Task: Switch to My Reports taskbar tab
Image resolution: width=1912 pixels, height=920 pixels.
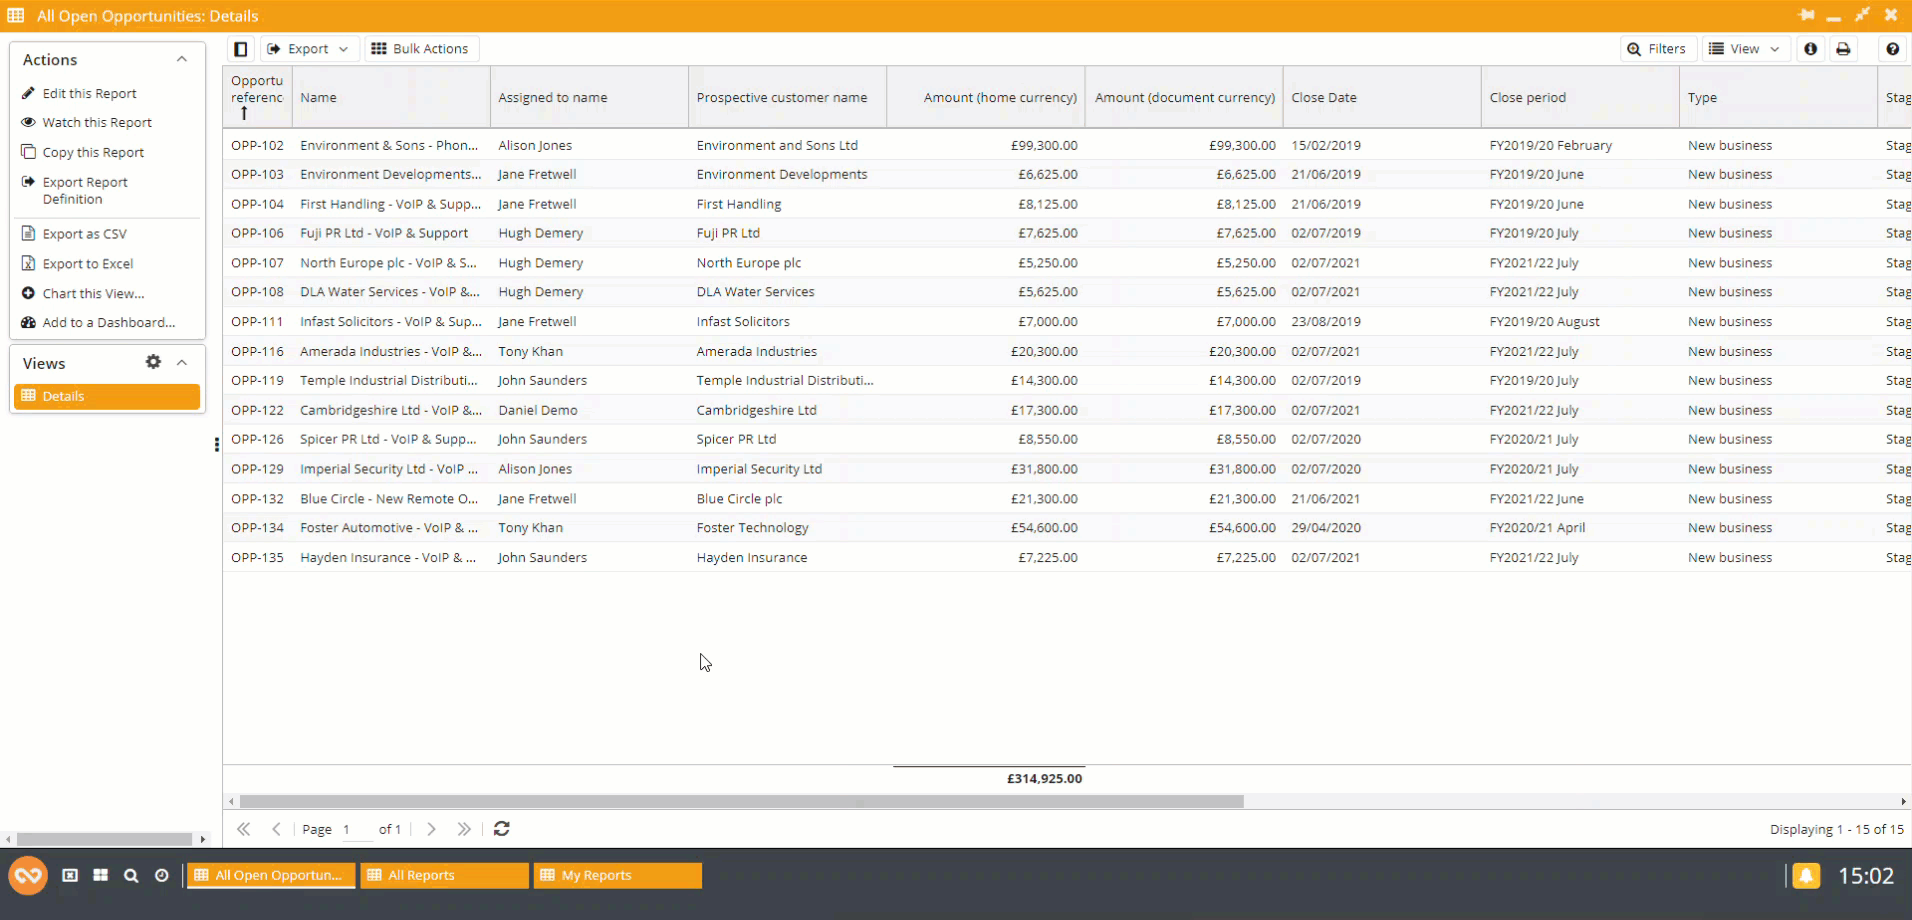Action: [618, 875]
